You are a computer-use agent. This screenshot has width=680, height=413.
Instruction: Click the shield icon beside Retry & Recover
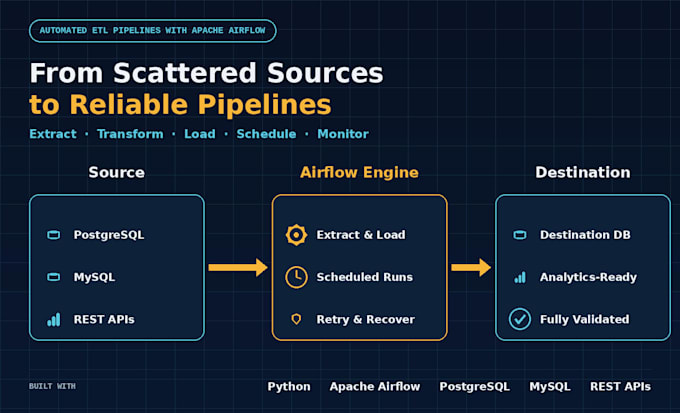coord(297,320)
